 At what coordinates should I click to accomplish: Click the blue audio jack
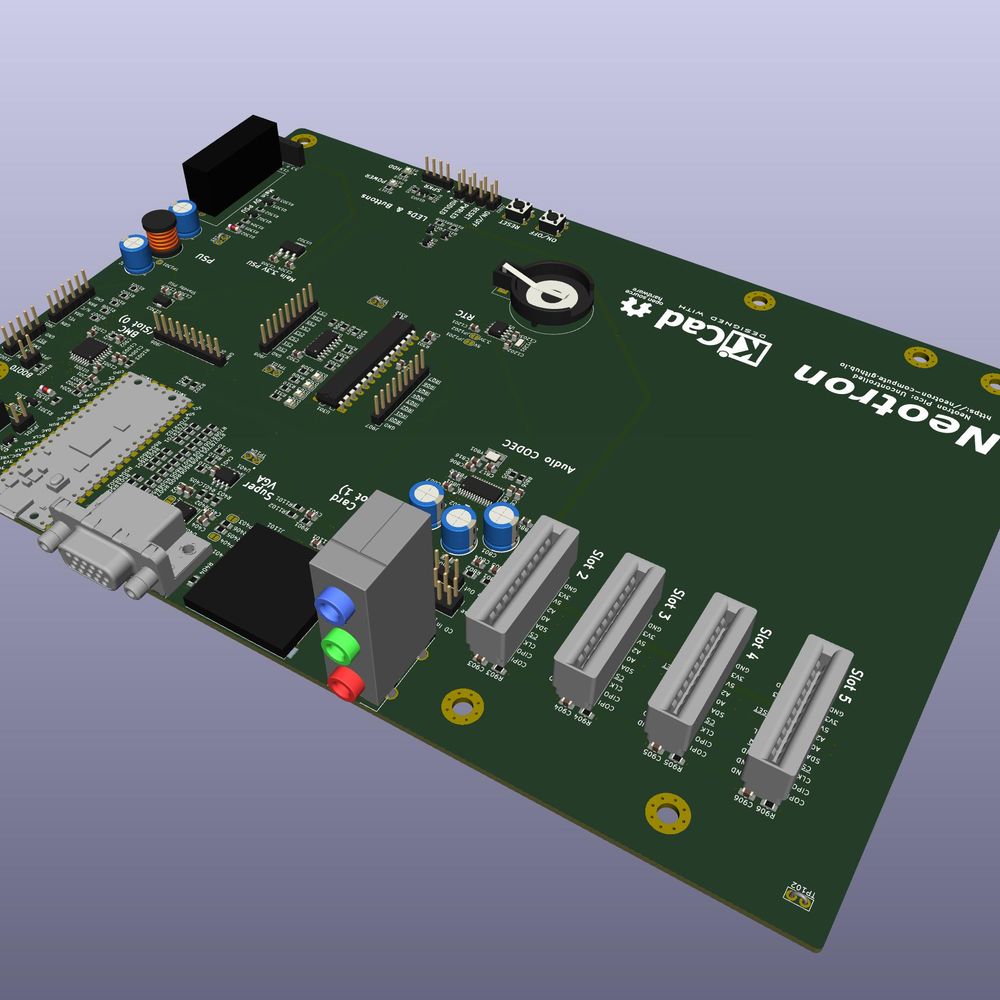335,605
